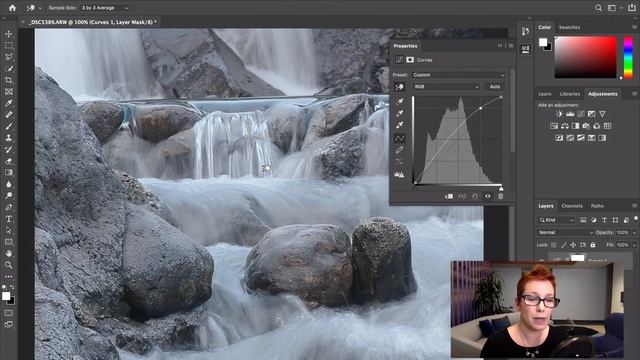Open the Normal blend mode dropdown
The width and height of the screenshot is (640, 360).
pos(565,232)
